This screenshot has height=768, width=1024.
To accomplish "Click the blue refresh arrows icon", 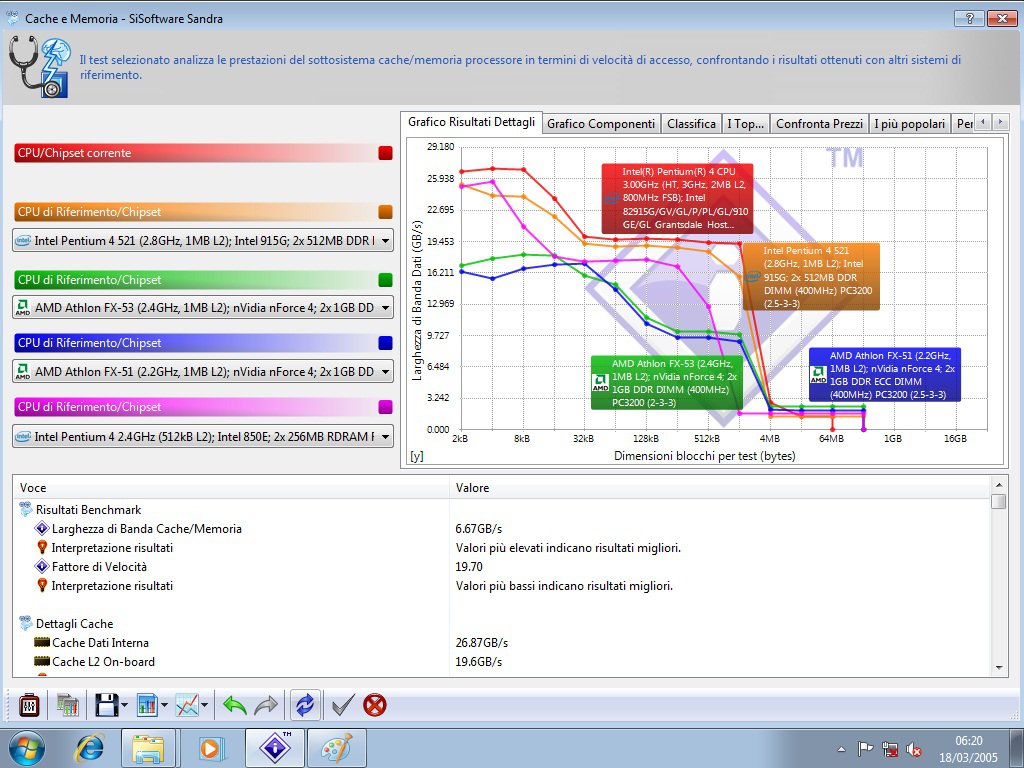I will (x=303, y=705).
